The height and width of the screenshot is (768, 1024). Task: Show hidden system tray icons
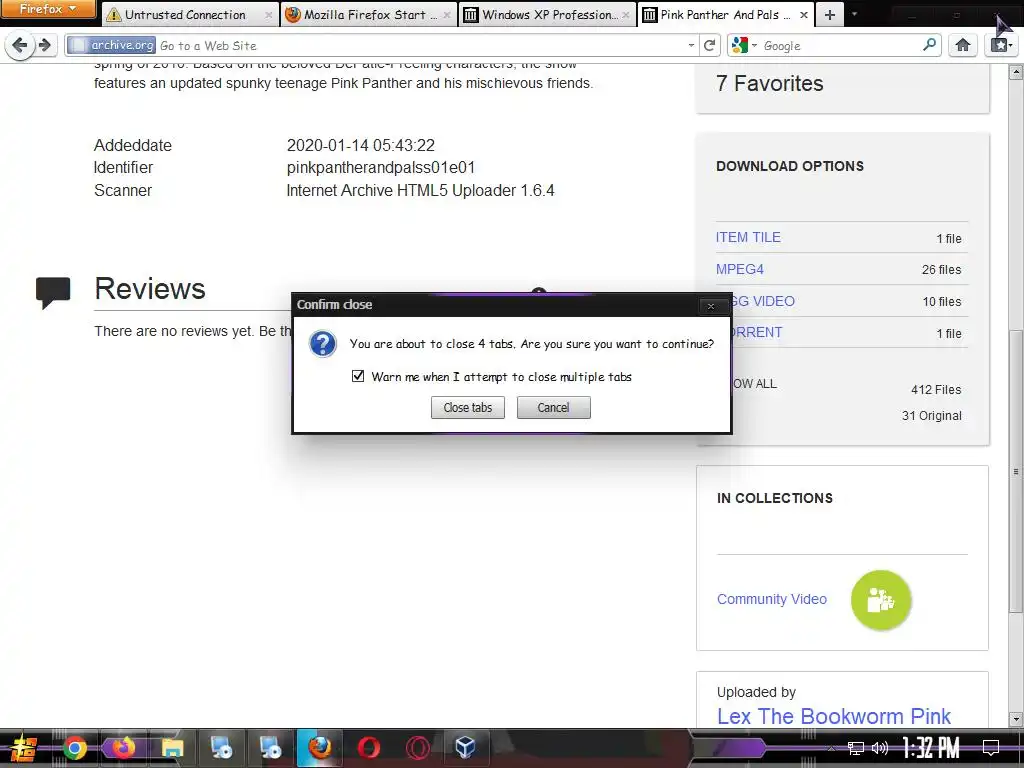pos(831,748)
